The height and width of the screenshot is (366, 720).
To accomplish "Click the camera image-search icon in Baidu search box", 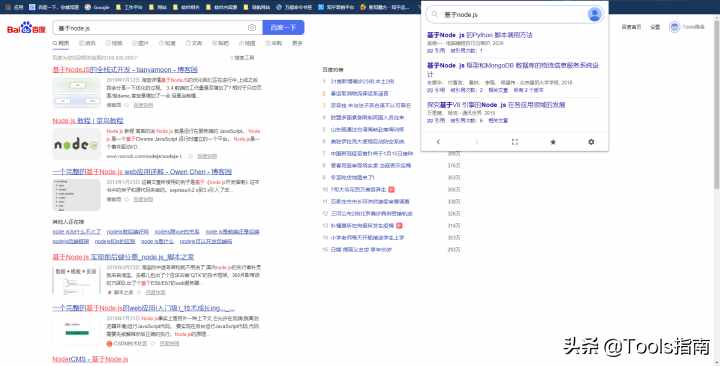I will point(252,28).
